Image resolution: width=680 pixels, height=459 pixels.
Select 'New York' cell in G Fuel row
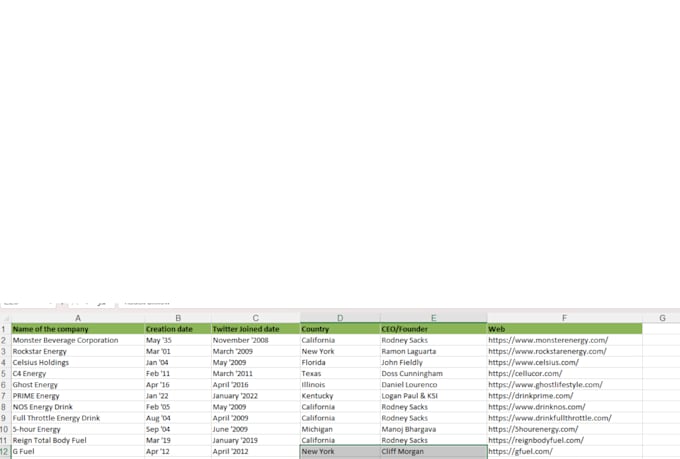pyautogui.click(x=340, y=451)
